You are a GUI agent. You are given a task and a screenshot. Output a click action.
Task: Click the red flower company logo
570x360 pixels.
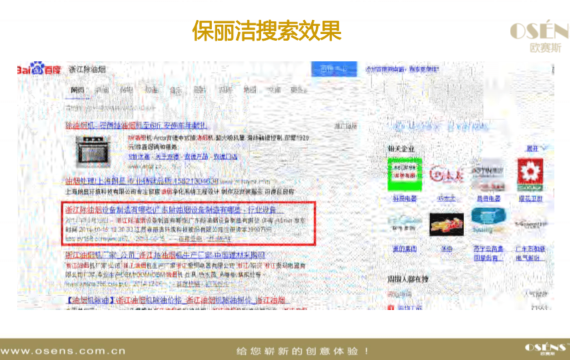[x=530, y=175]
